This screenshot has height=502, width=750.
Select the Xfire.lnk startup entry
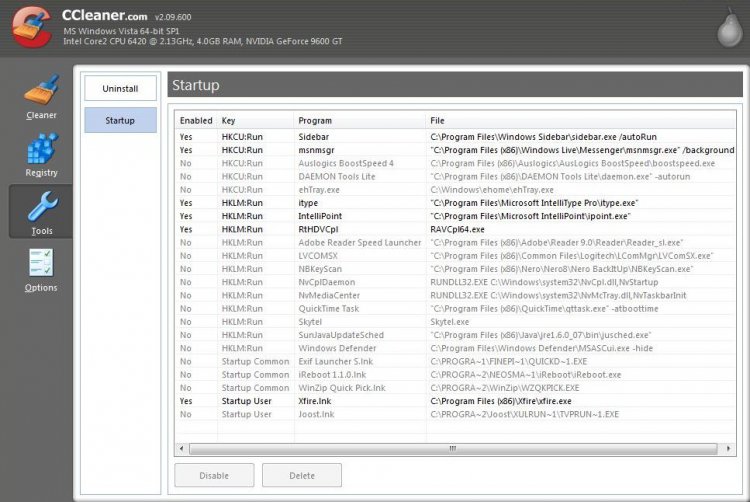[455, 401]
